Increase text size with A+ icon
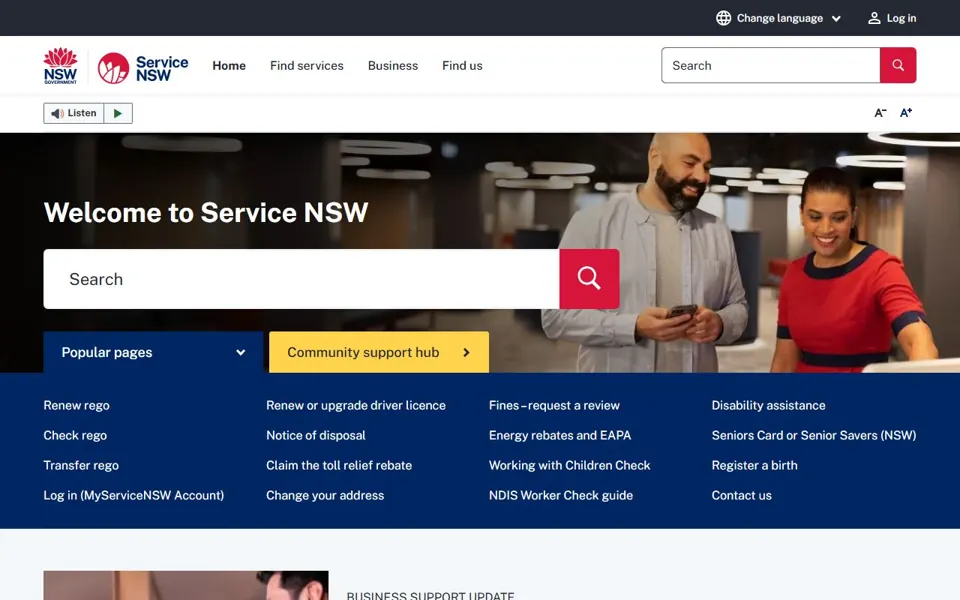The height and width of the screenshot is (600, 960). click(906, 113)
